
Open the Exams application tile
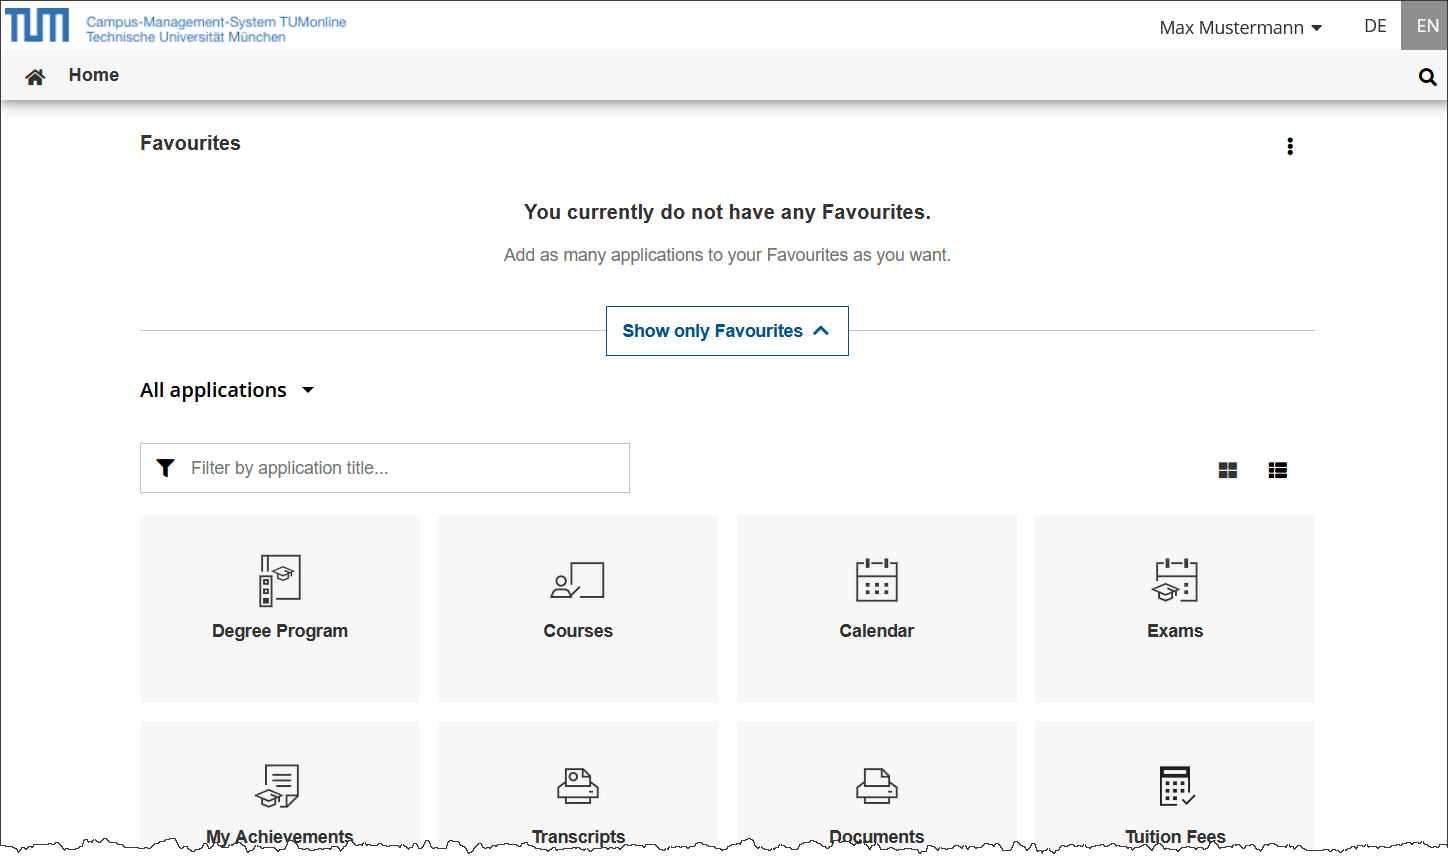pos(1174,608)
